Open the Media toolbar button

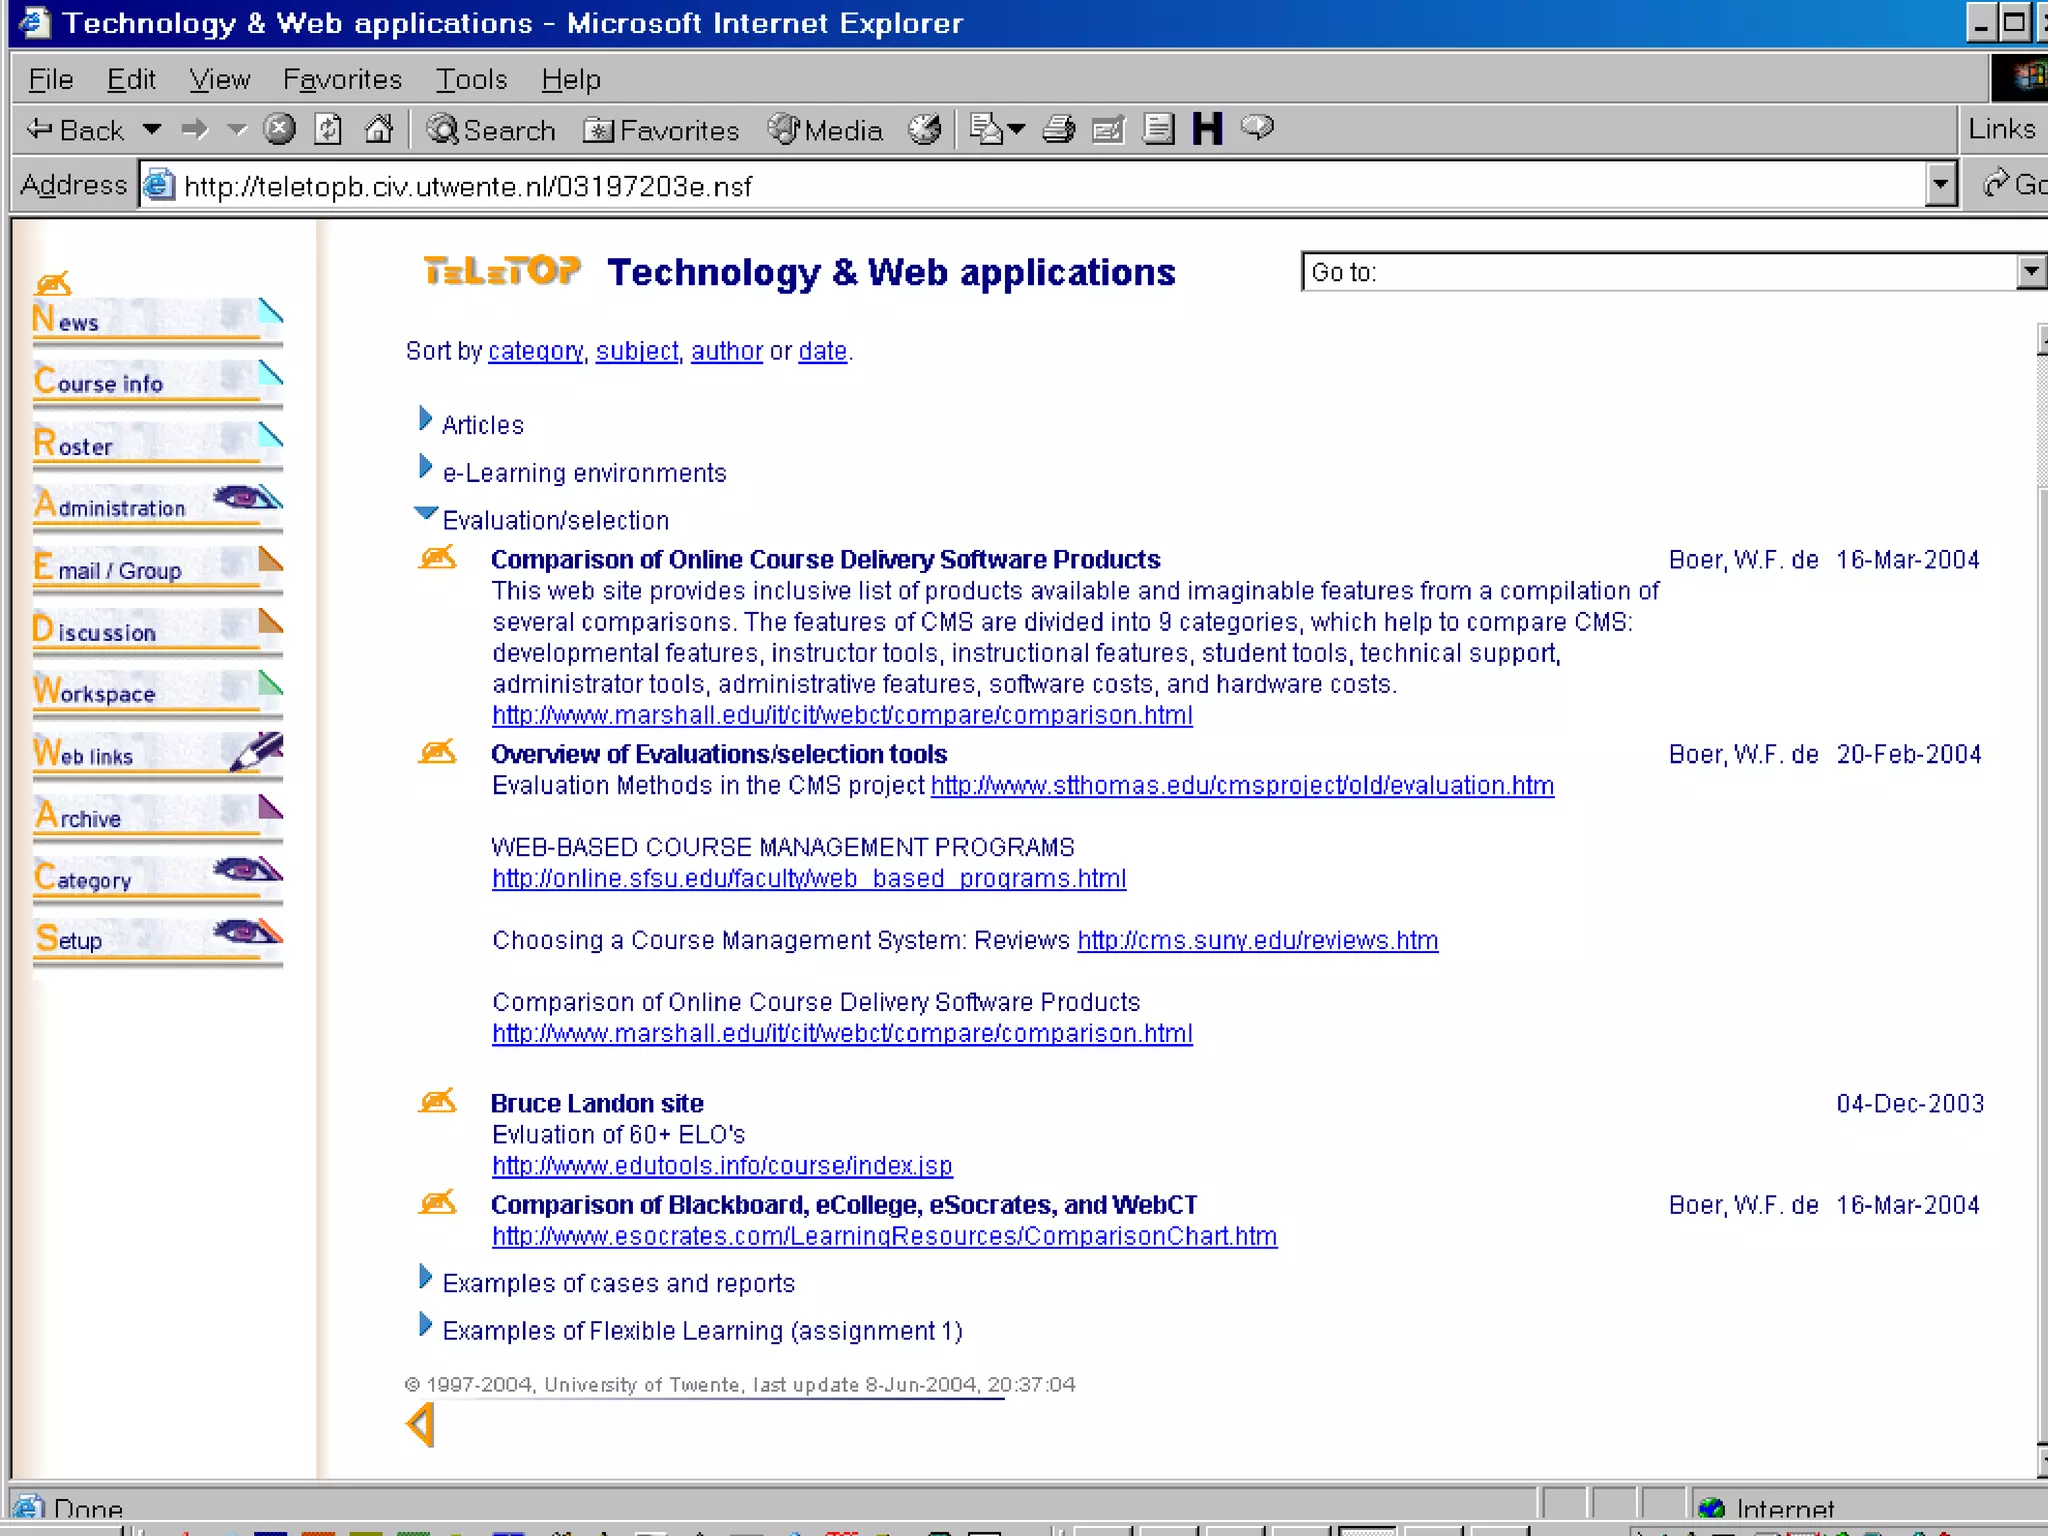(825, 130)
